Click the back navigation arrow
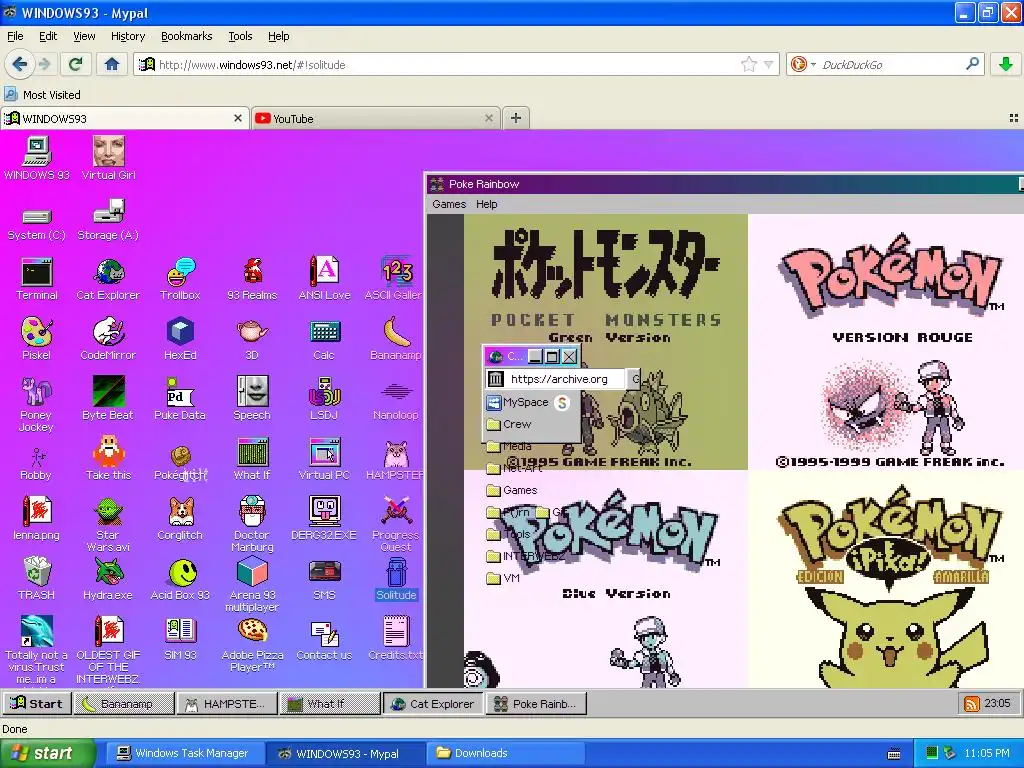Screen dimensions: 1024x768 19,64
